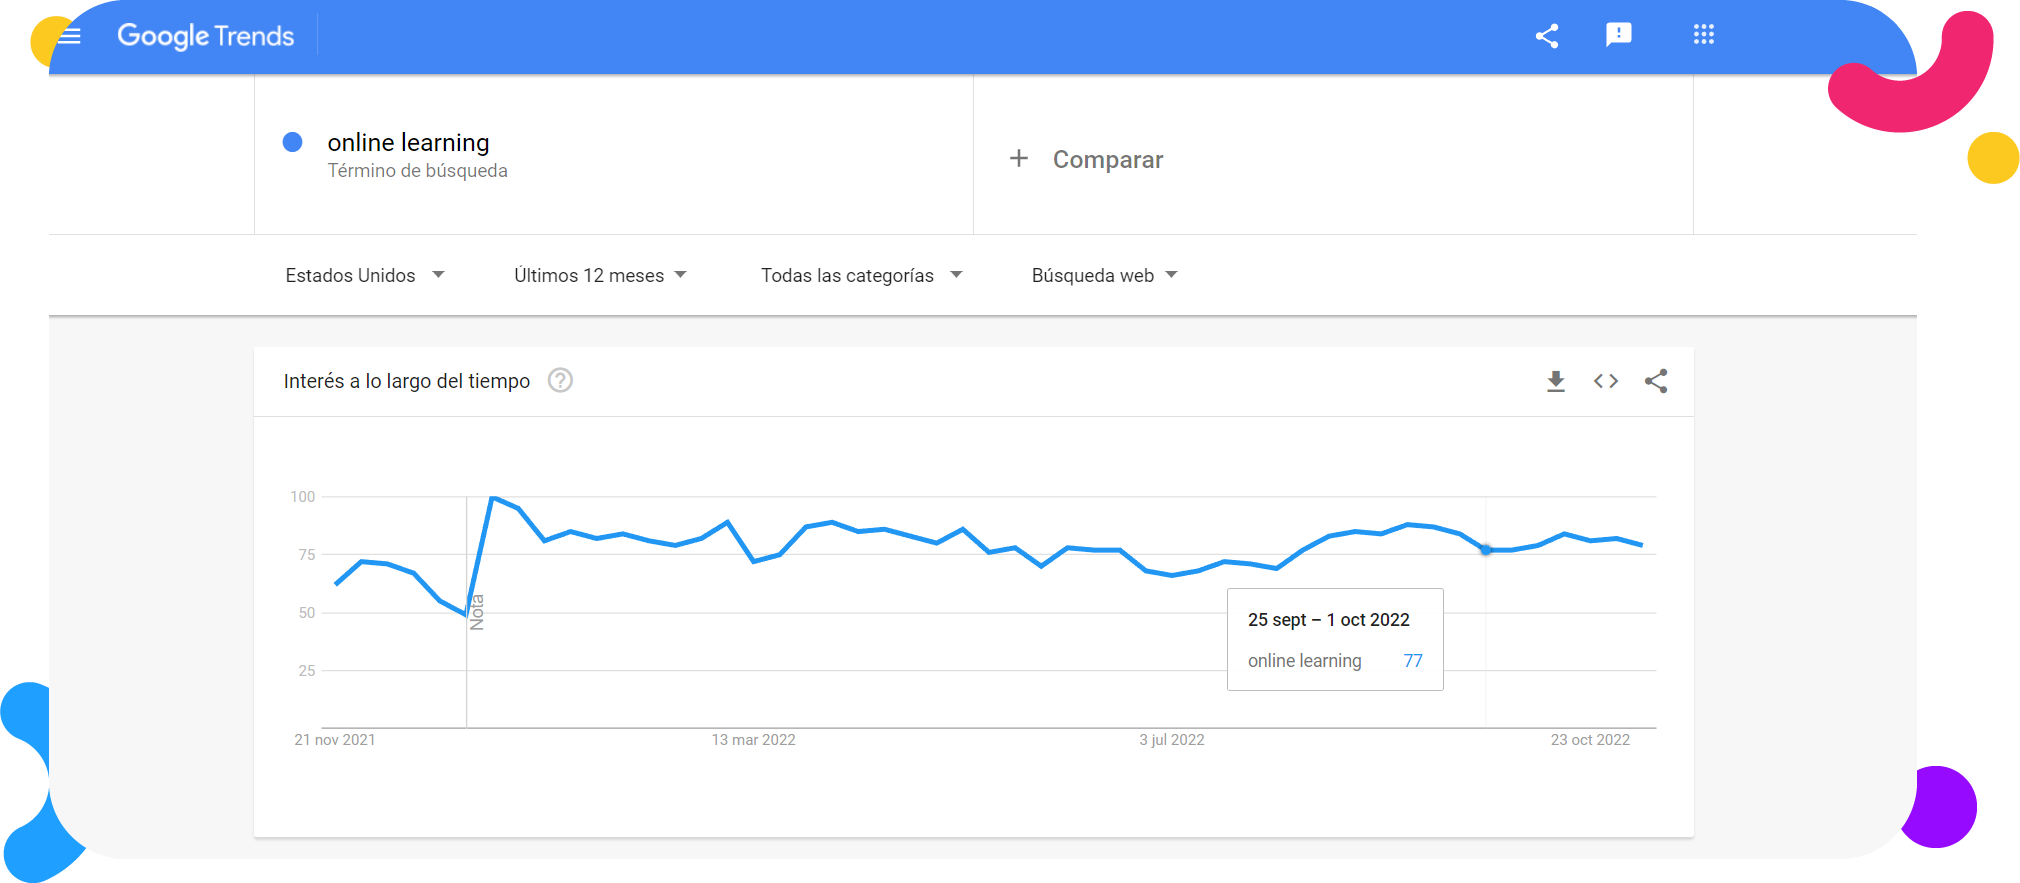Click the chart peak at 100
The height and width of the screenshot is (883, 2020).
coord(492,497)
